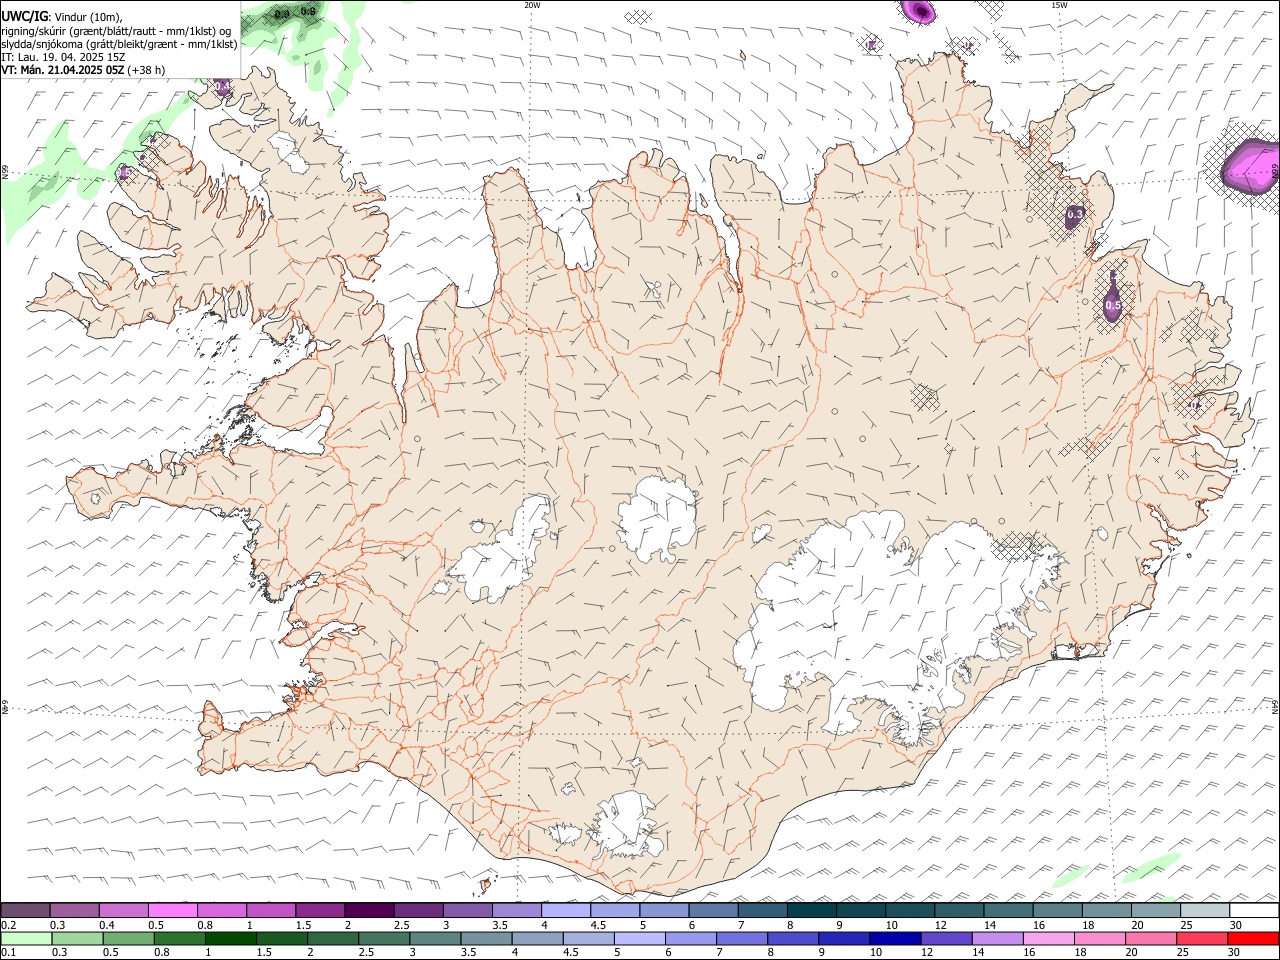Click the light periwinkle 5 swatch in rain scale
Screen dimensions: 1280x960
[640, 938]
